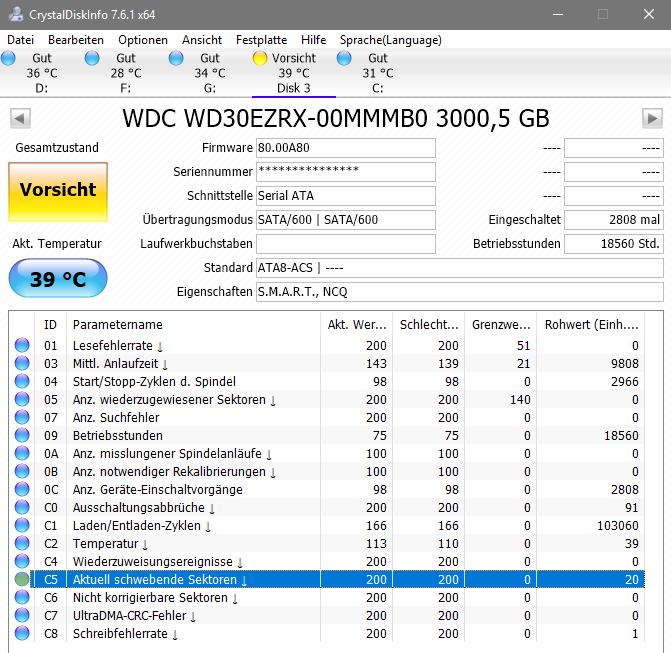Click the empty Laufwerkbuchstaben field

tap(346, 244)
